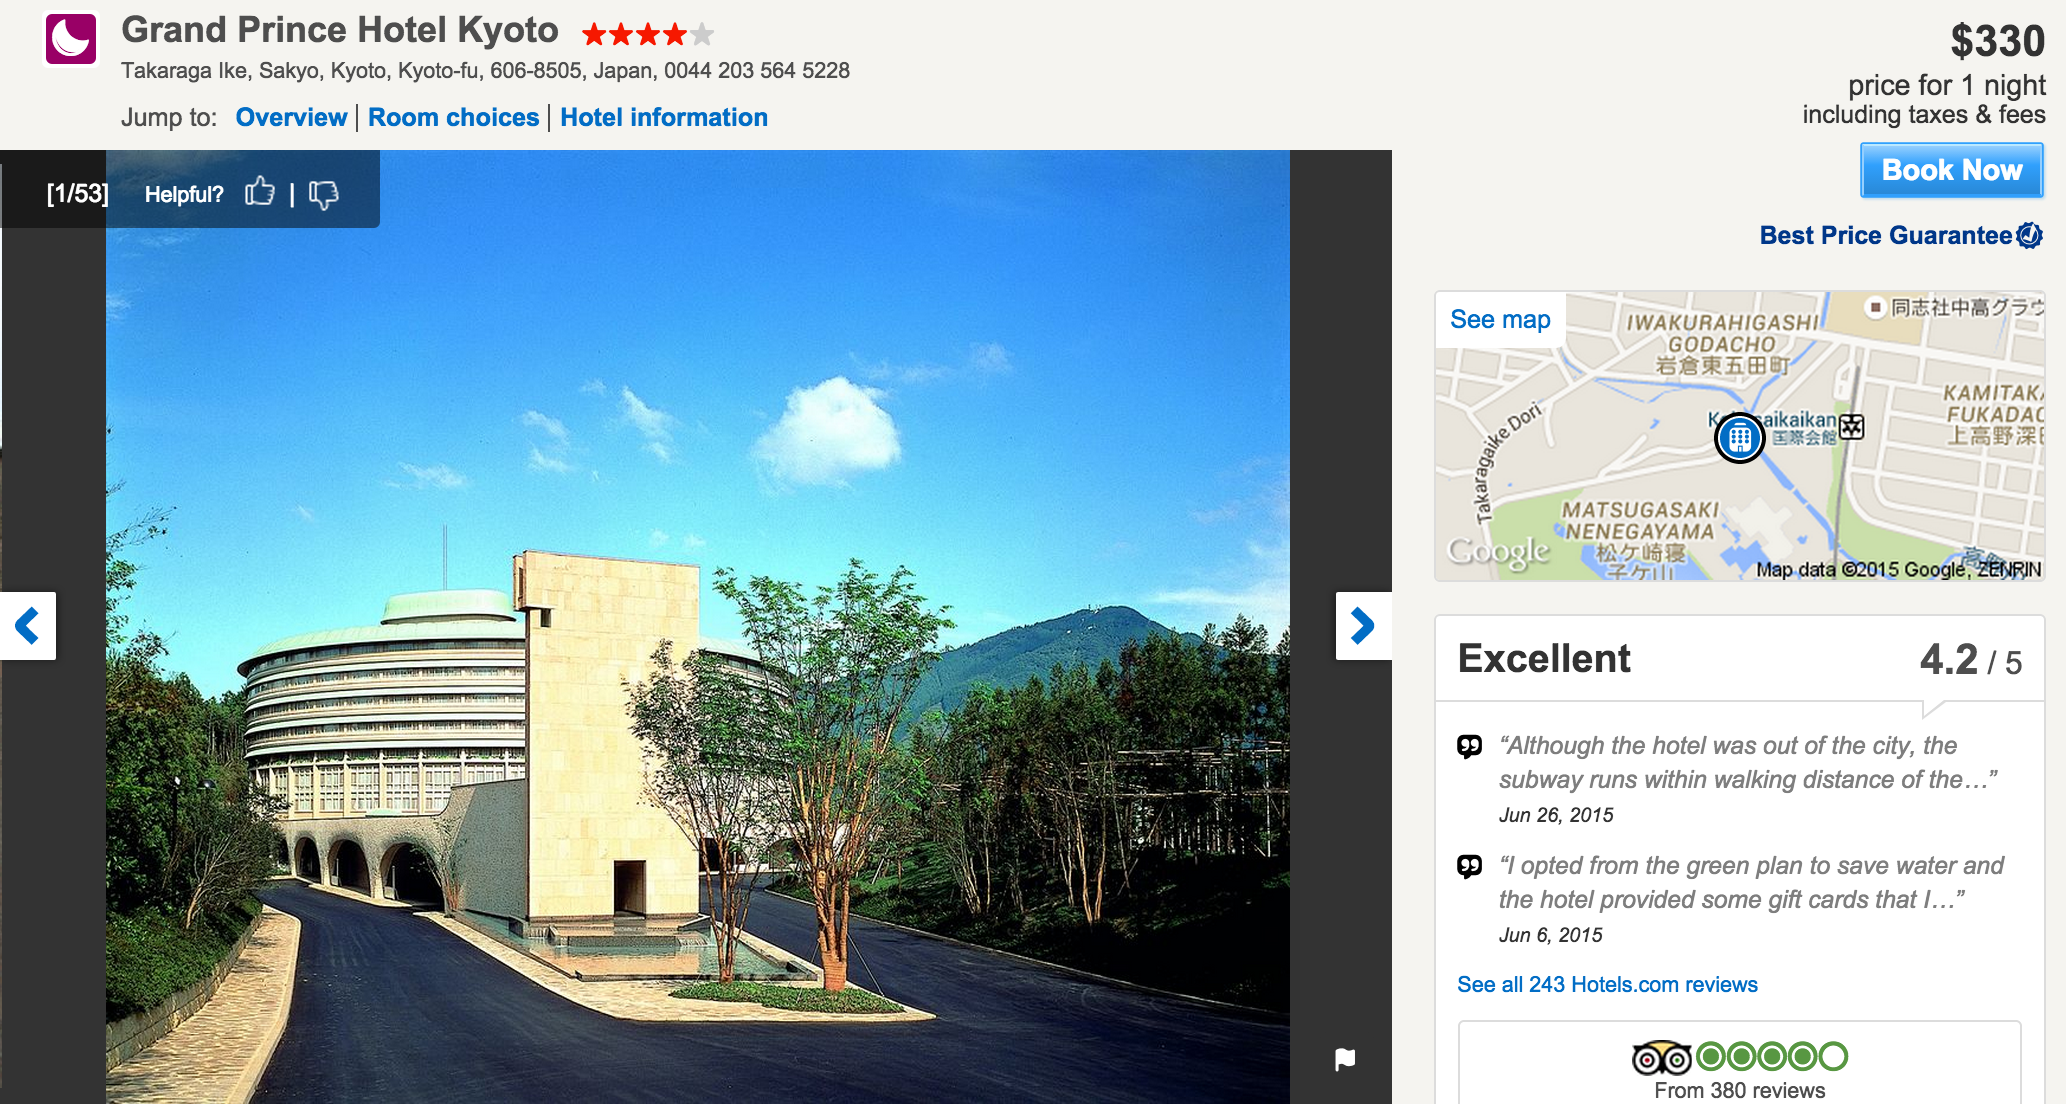Click the thumbs up helpful icon
Screen dimensions: 2066x1104
pos(260,191)
